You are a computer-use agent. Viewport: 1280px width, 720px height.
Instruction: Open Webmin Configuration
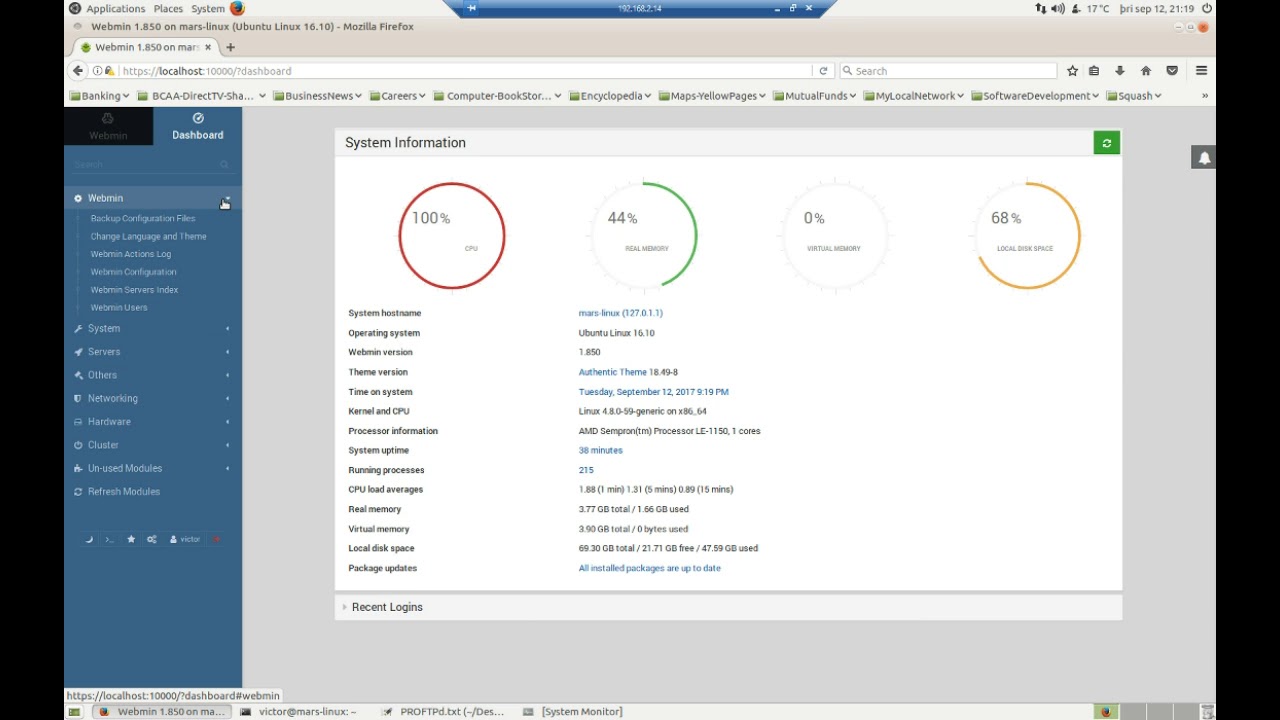pos(133,272)
